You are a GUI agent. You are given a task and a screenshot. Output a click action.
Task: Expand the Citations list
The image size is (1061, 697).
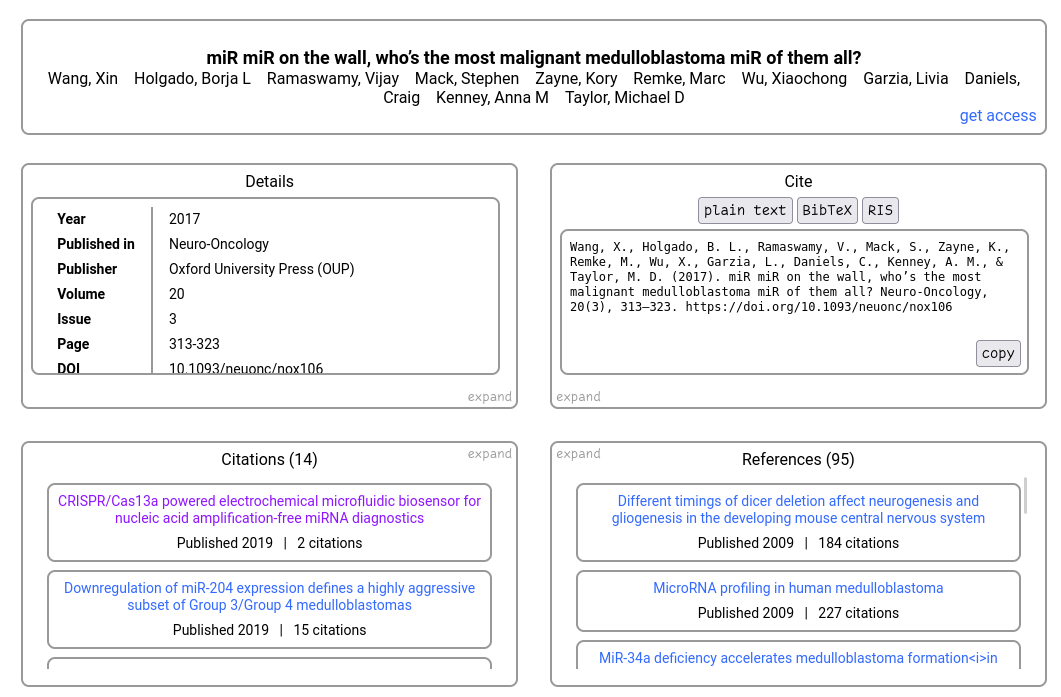(489, 453)
